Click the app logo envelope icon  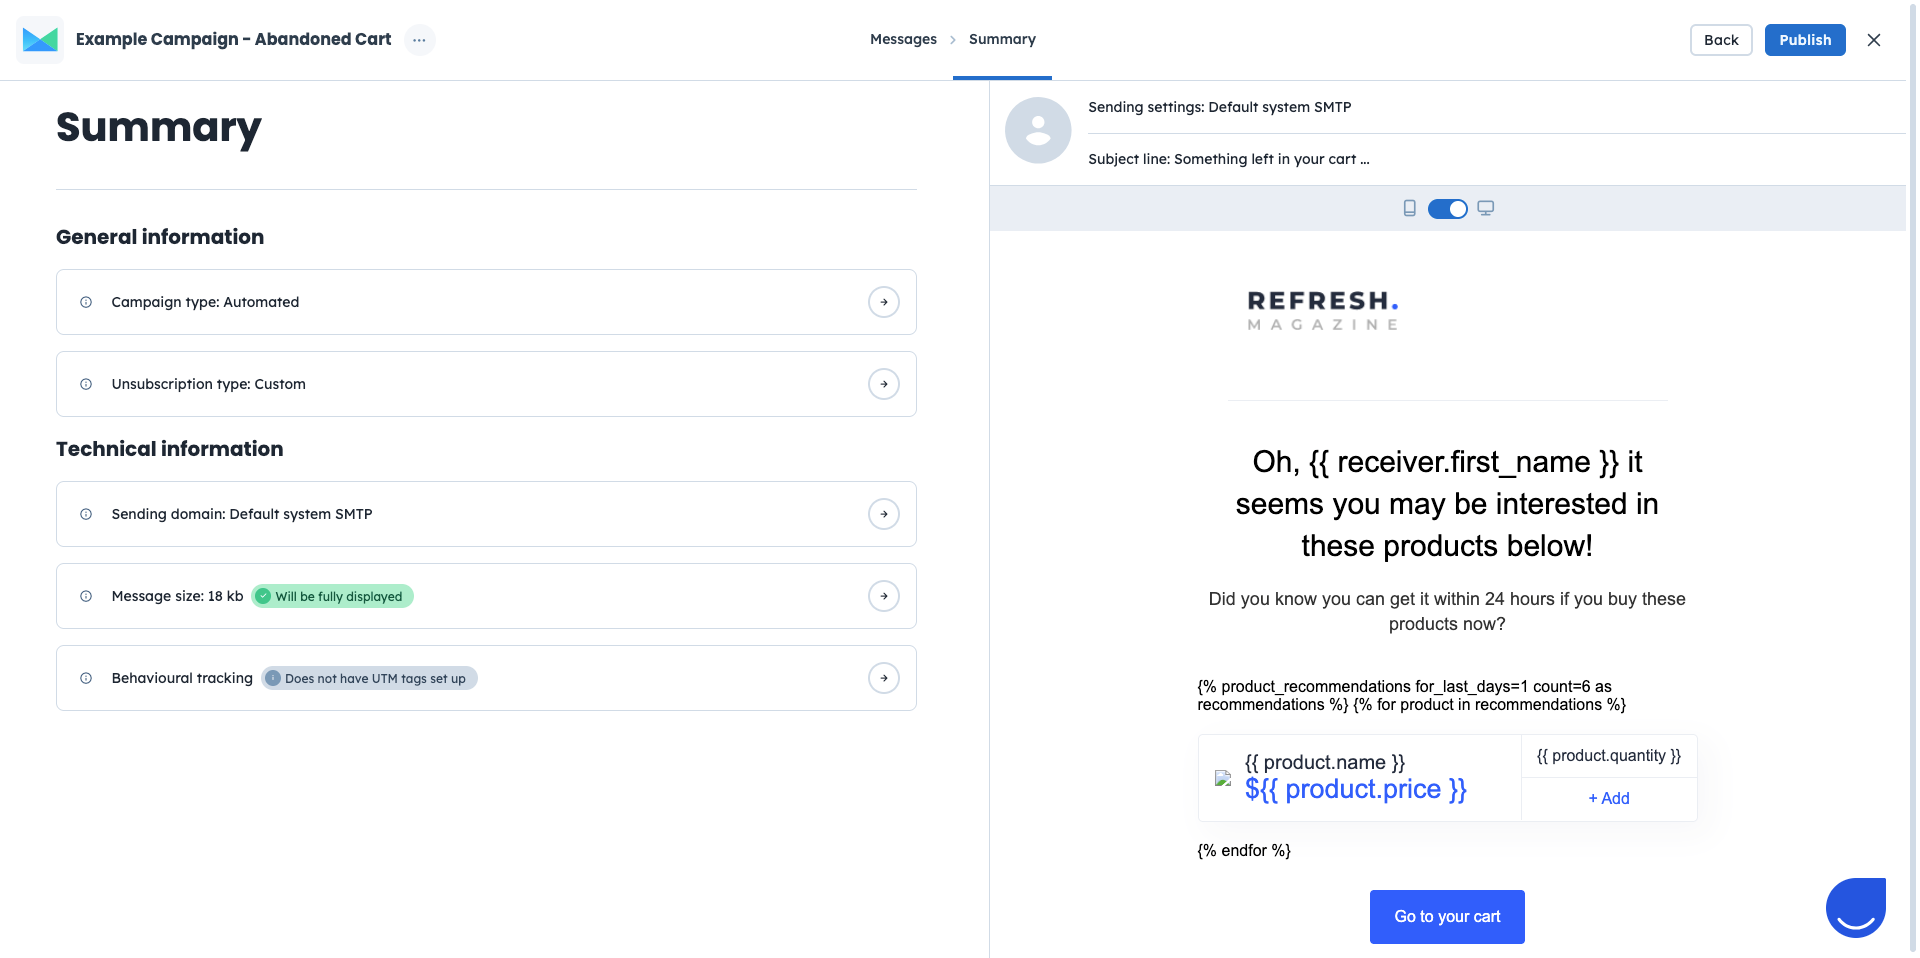tap(40, 40)
